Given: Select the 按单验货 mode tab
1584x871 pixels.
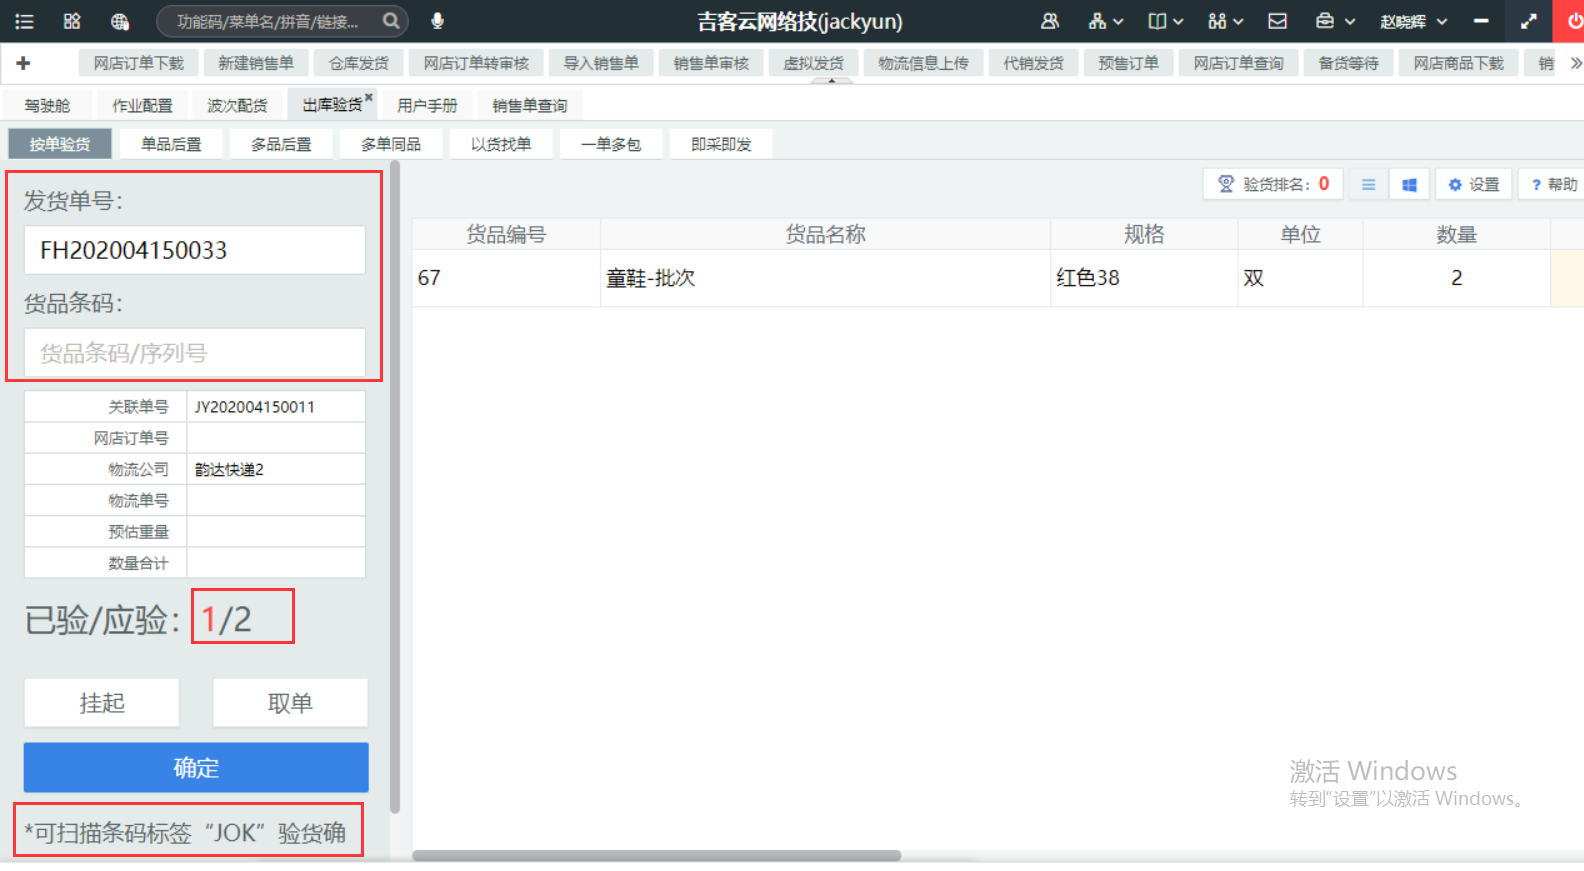Looking at the screenshot, I should [x=60, y=144].
